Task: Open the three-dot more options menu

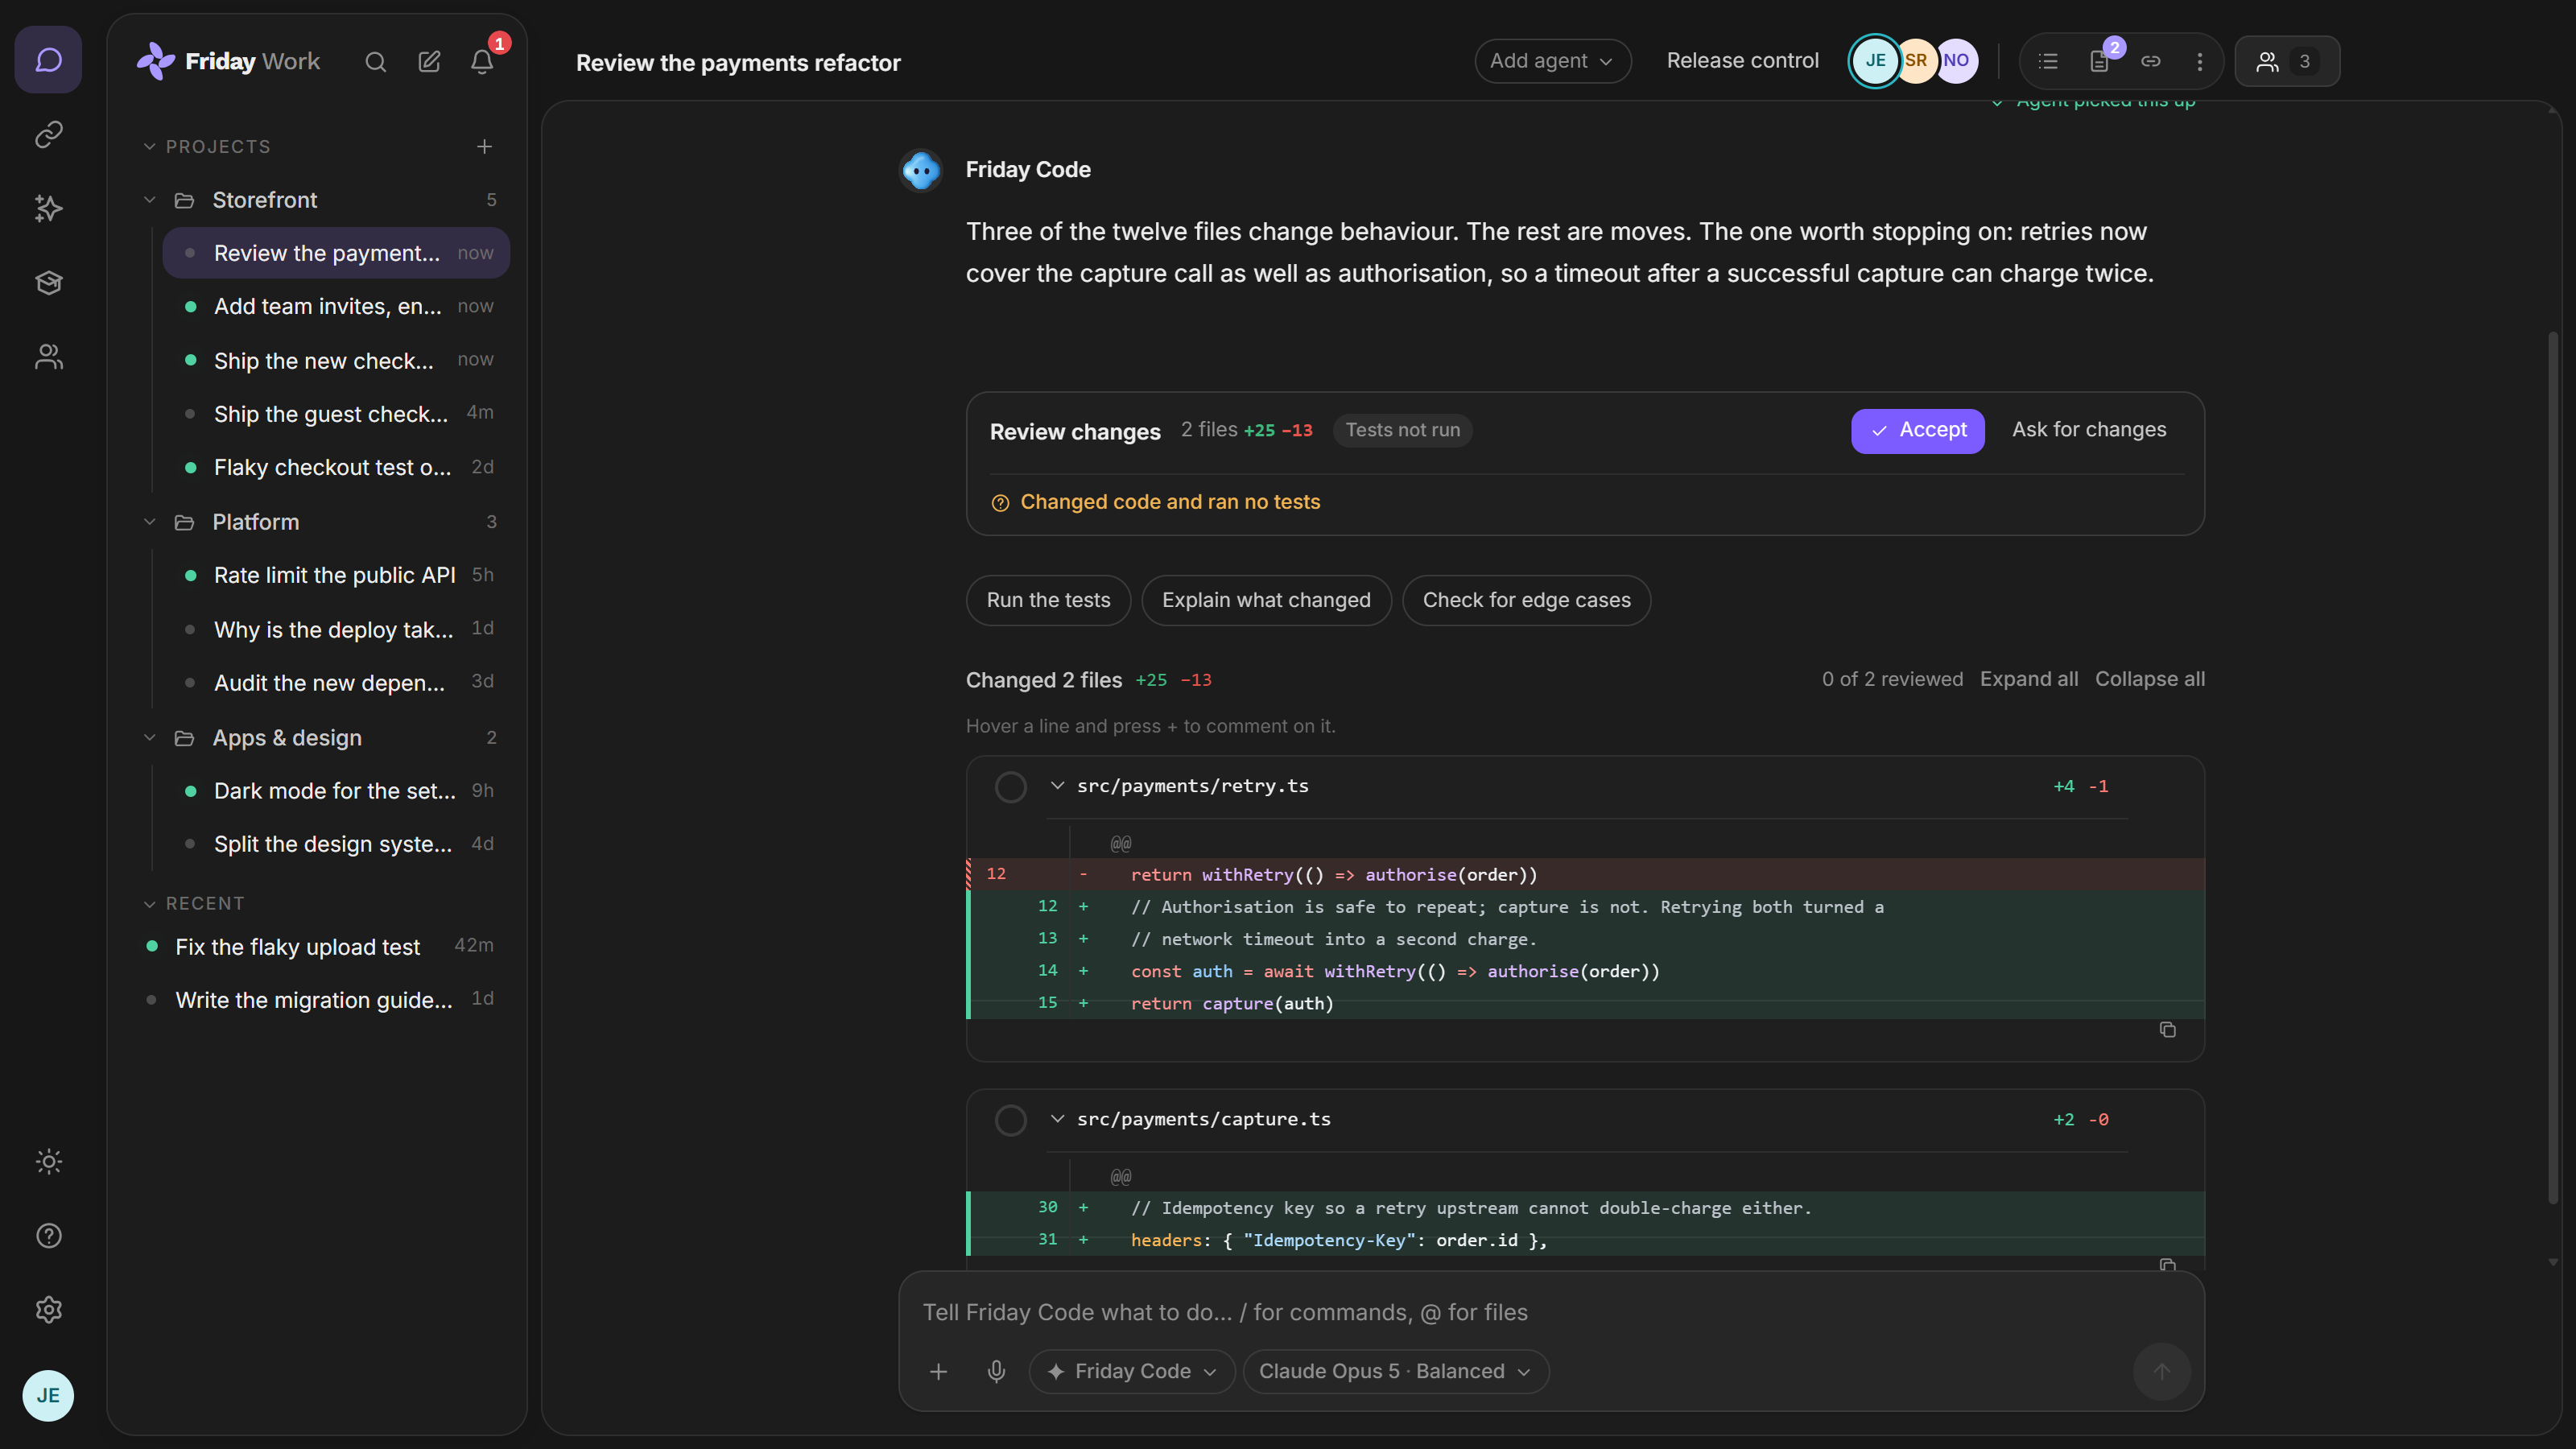Action: tap(2199, 61)
